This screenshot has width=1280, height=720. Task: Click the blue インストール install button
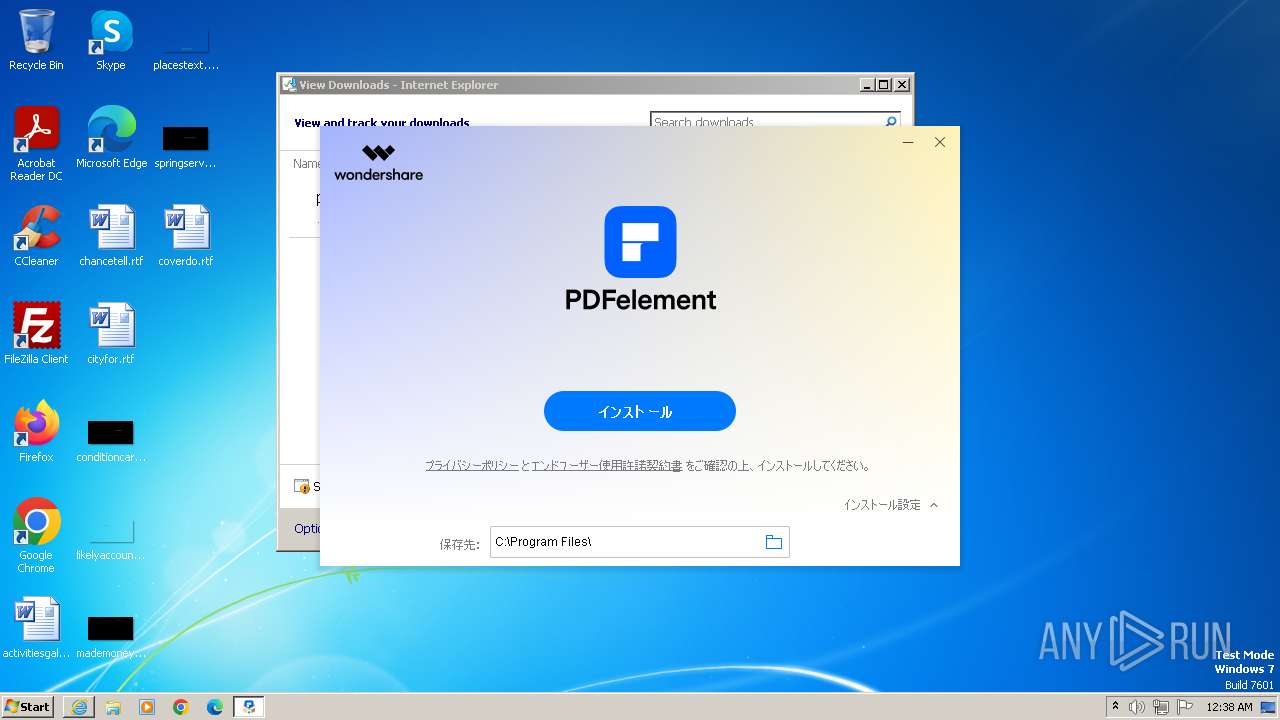(640, 411)
